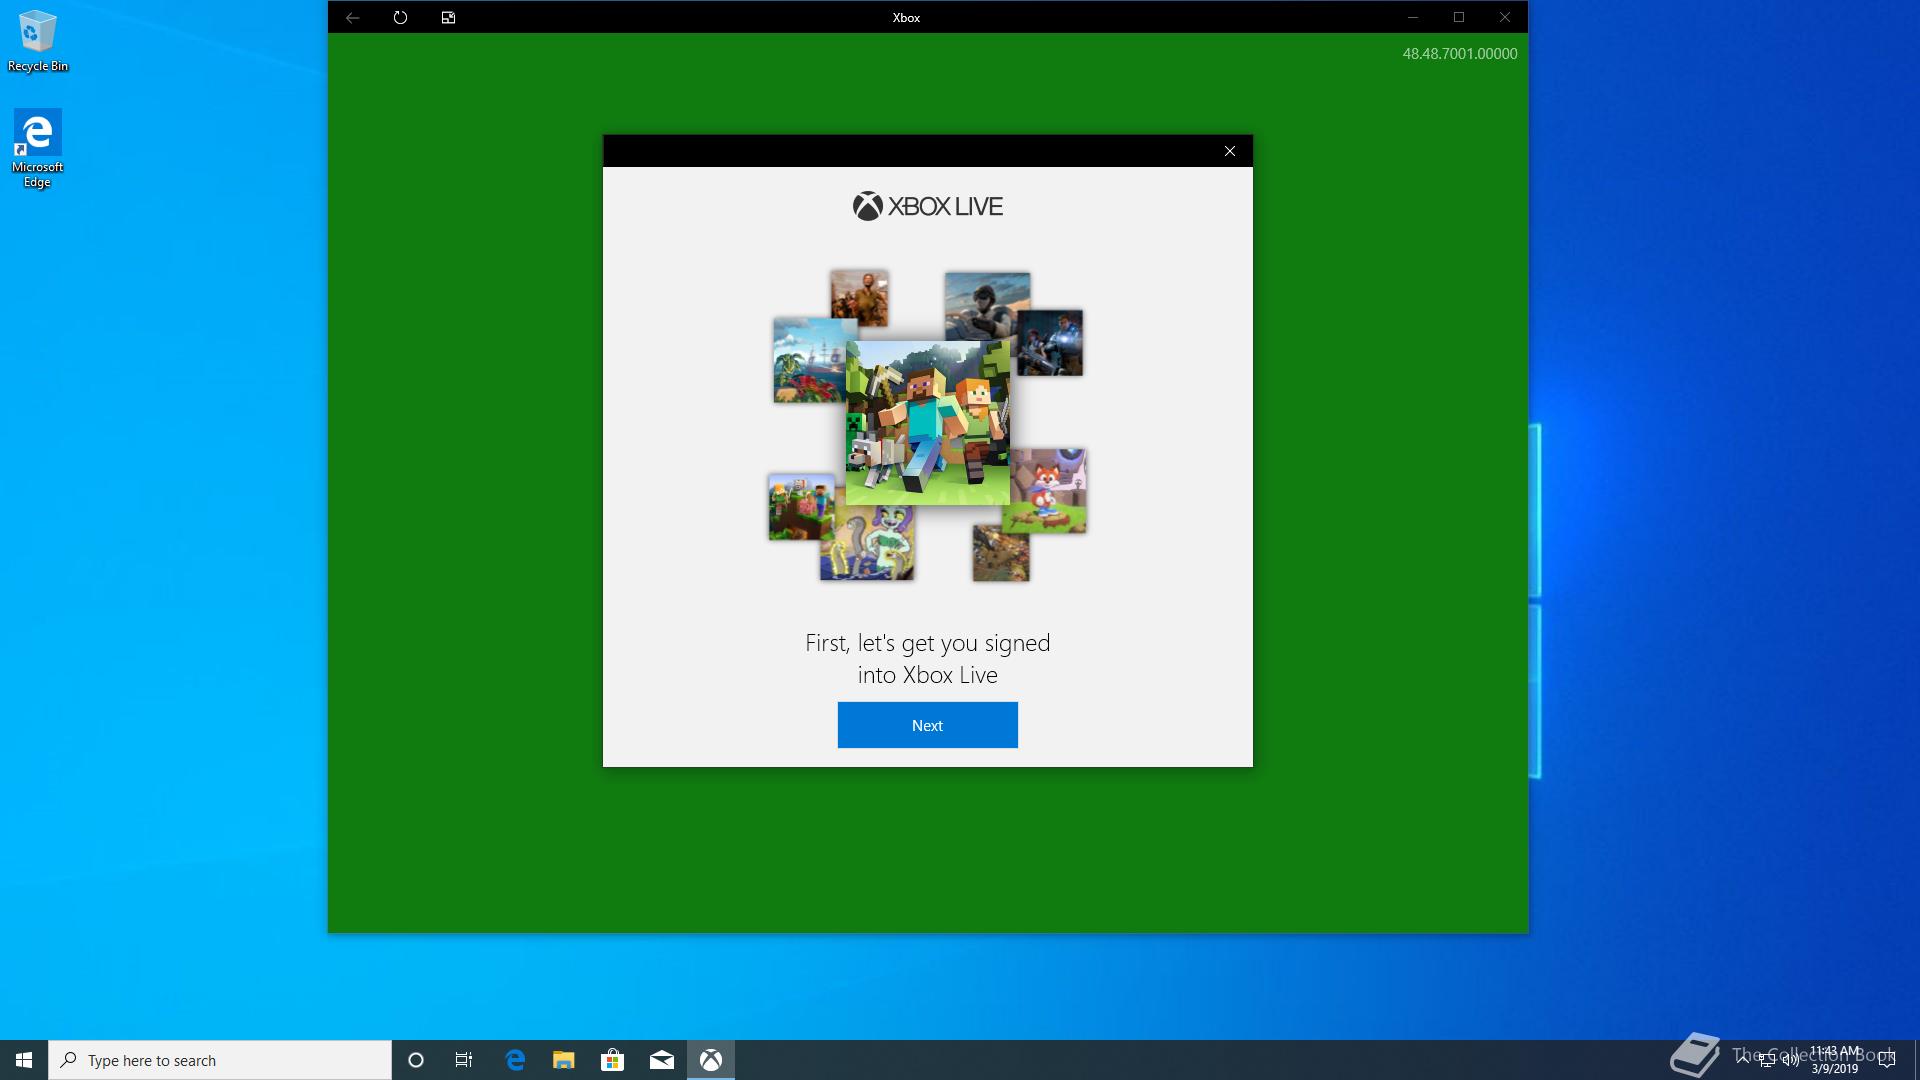Image resolution: width=1920 pixels, height=1080 pixels.
Task: Open Cortana from the taskbar circle icon
Action: (416, 1060)
